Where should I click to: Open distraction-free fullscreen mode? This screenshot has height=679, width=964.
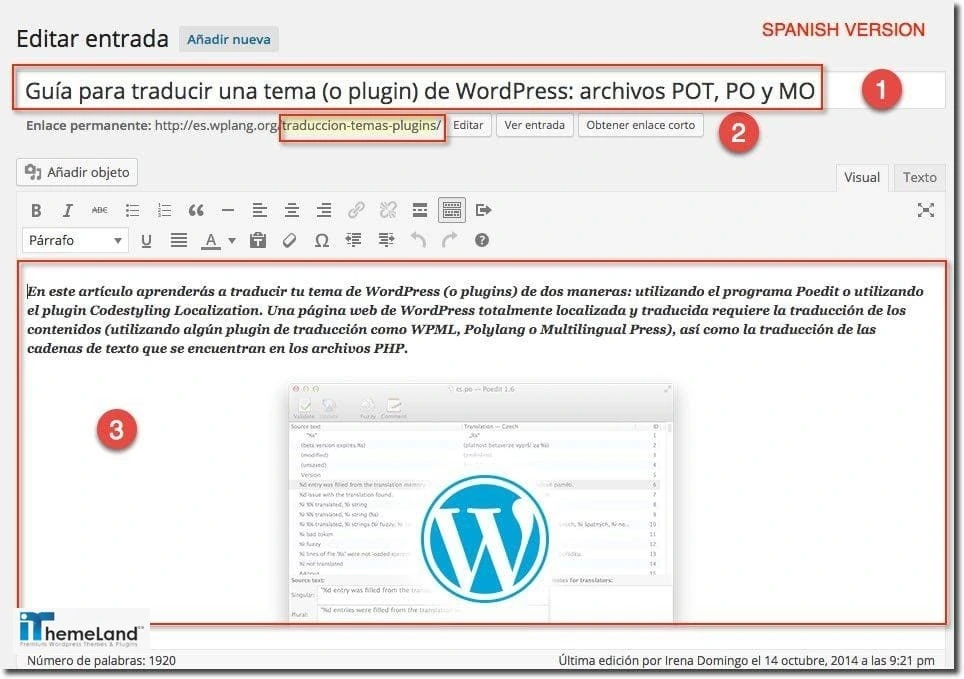(x=926, y=210)
